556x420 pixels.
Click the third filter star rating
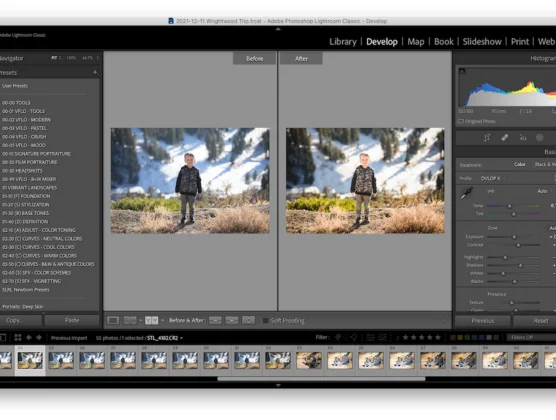tap(422, 337)
